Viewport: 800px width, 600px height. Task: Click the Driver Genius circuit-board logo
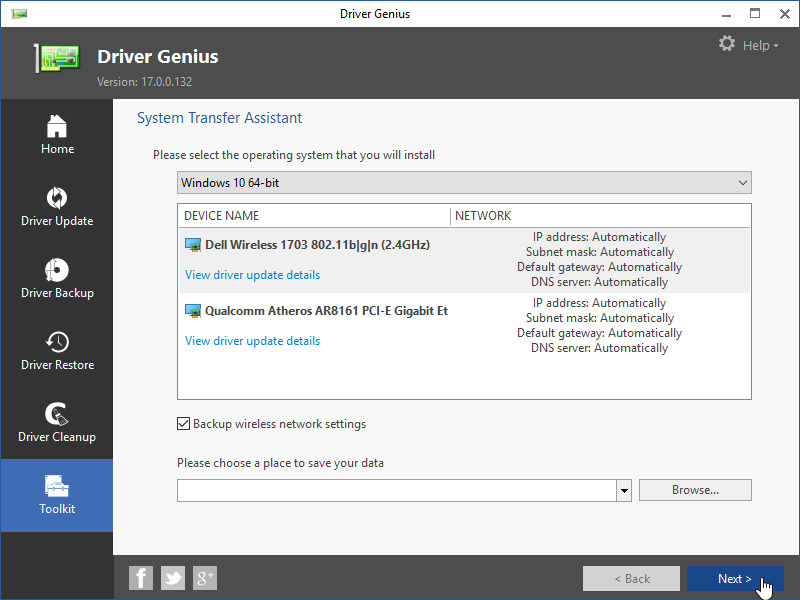tap(58, 58)
